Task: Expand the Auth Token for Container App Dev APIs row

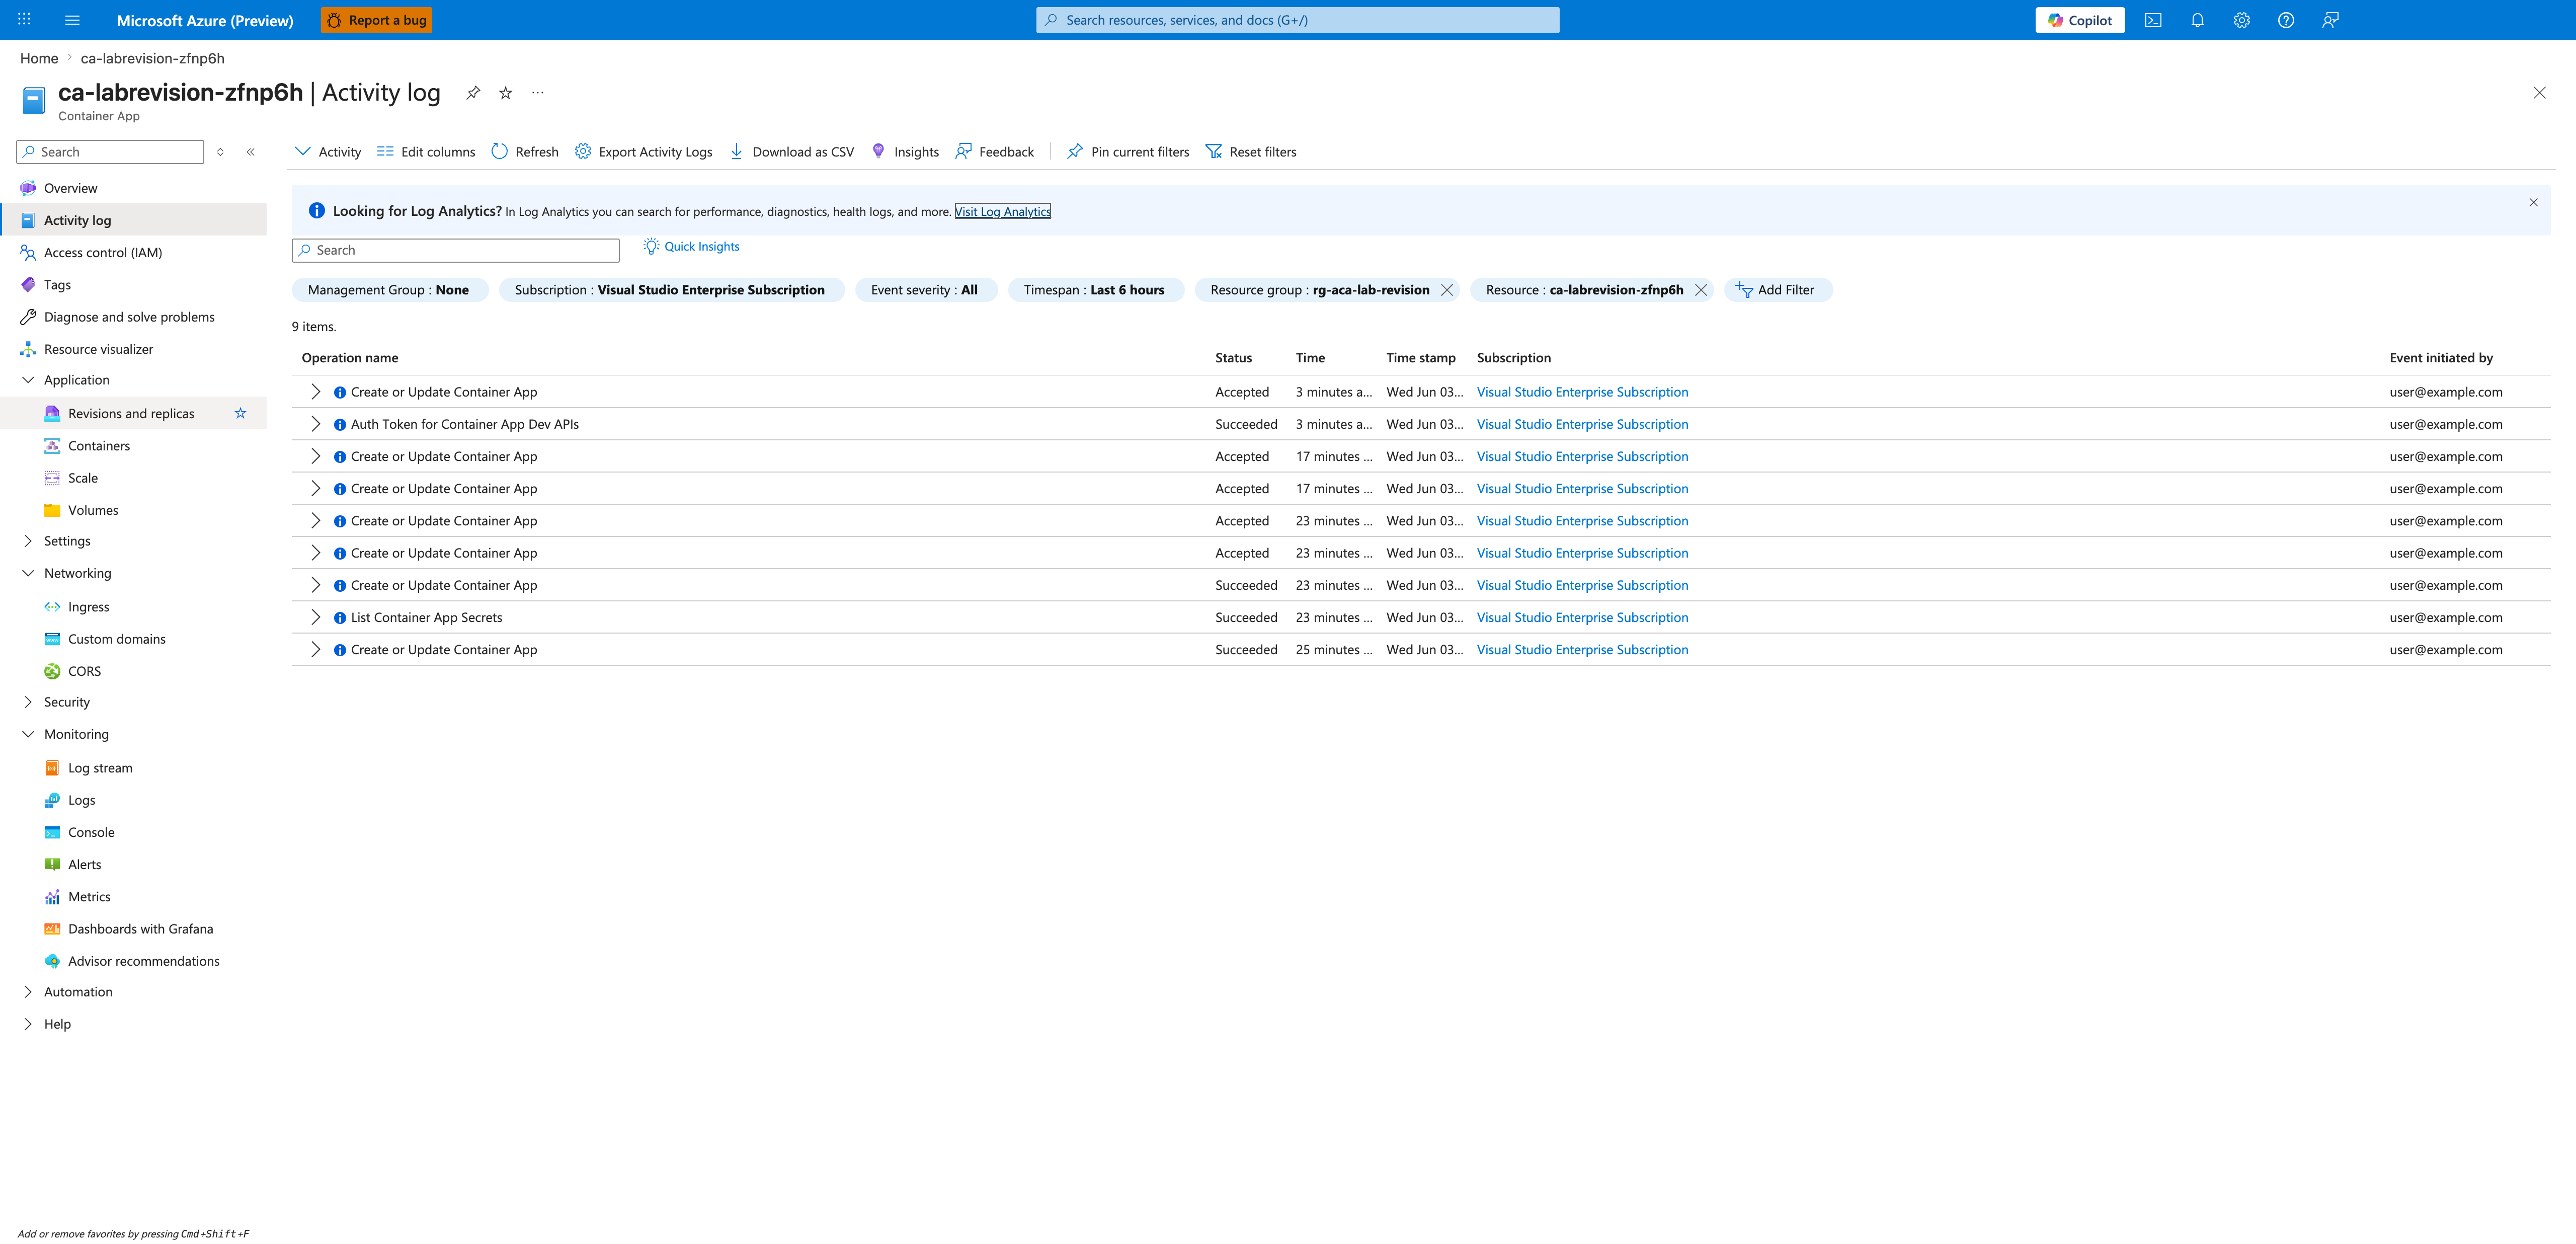Action: click(316, 424)
